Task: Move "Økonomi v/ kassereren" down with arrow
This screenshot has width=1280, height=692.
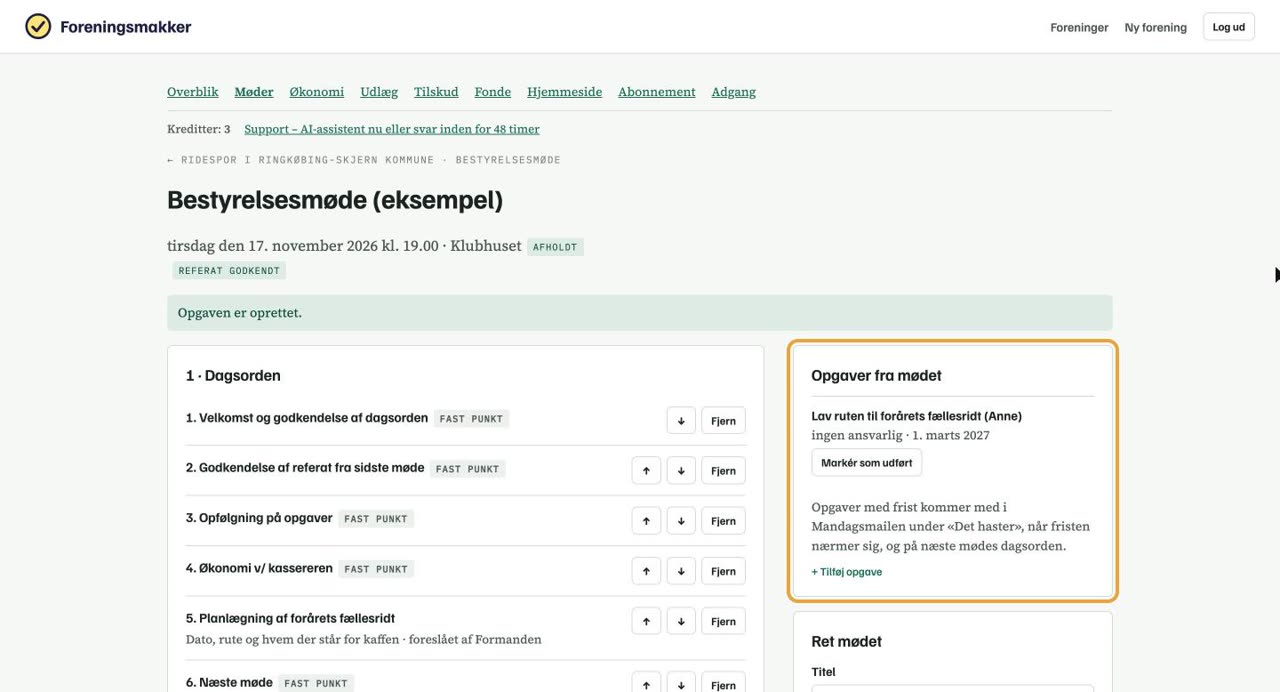Action: pyautogui.click(x=681, y=571)
